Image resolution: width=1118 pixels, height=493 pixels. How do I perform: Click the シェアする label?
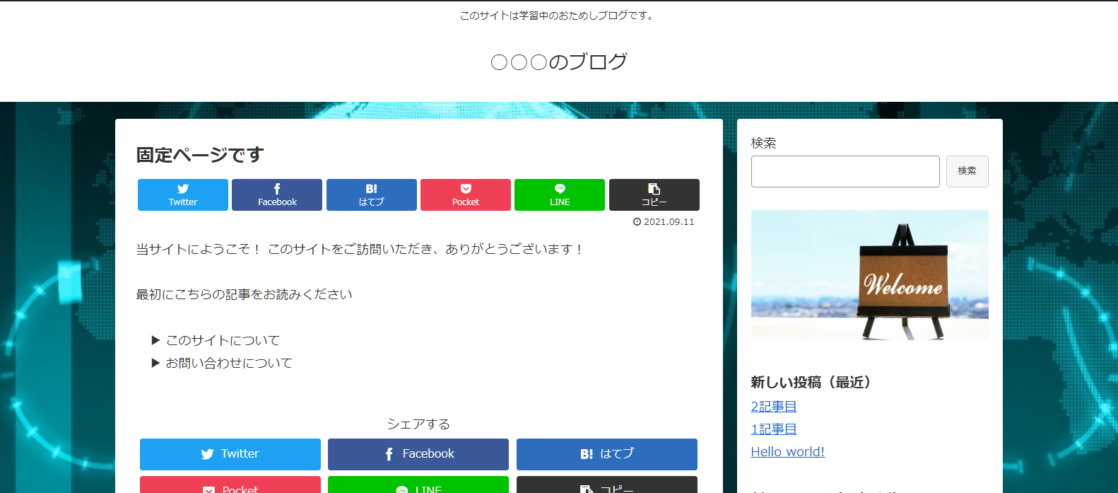(x=419, y=424)
